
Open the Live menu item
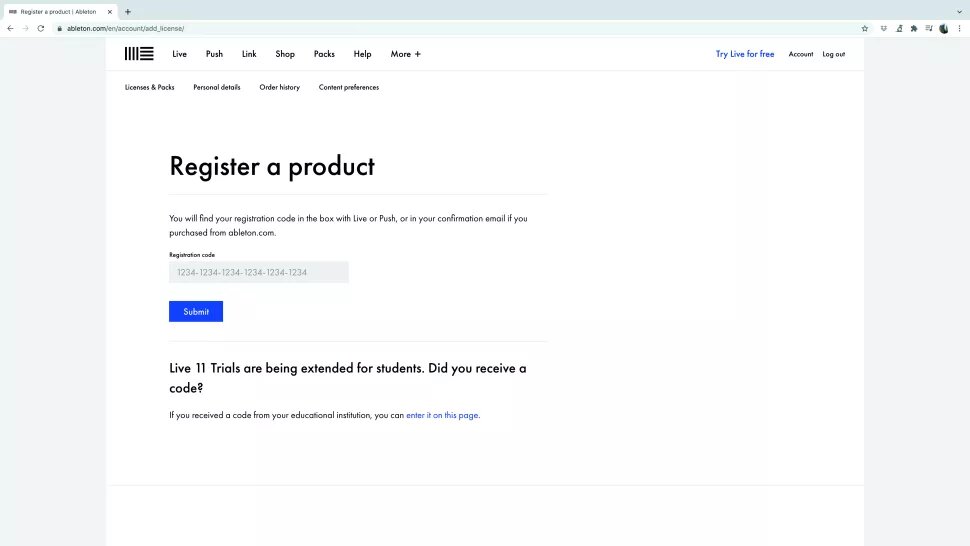pos(179,54)
